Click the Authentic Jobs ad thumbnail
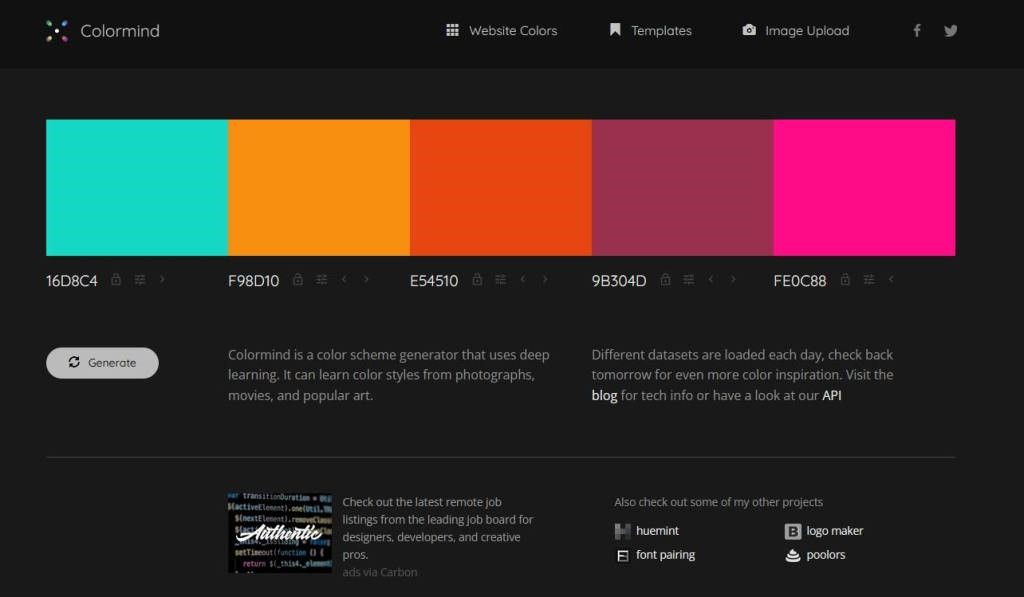 pos(280,532)
